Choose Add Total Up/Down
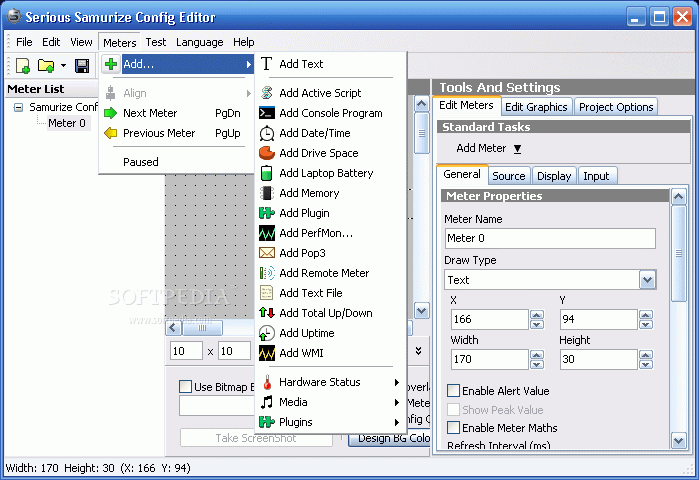Viewport: 699px width, 480px height. point(331,313)
